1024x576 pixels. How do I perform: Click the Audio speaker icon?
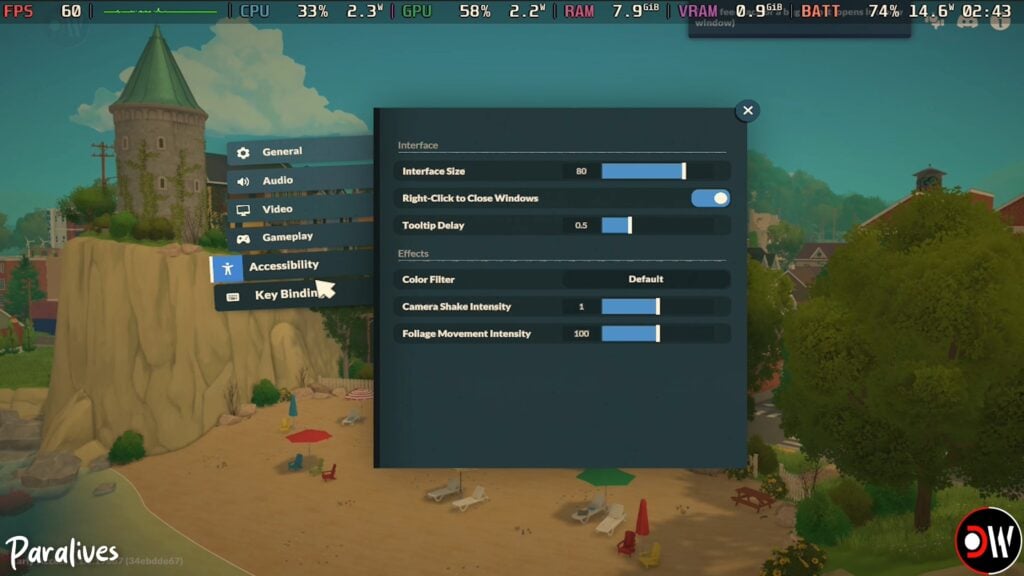pos(243,182)
